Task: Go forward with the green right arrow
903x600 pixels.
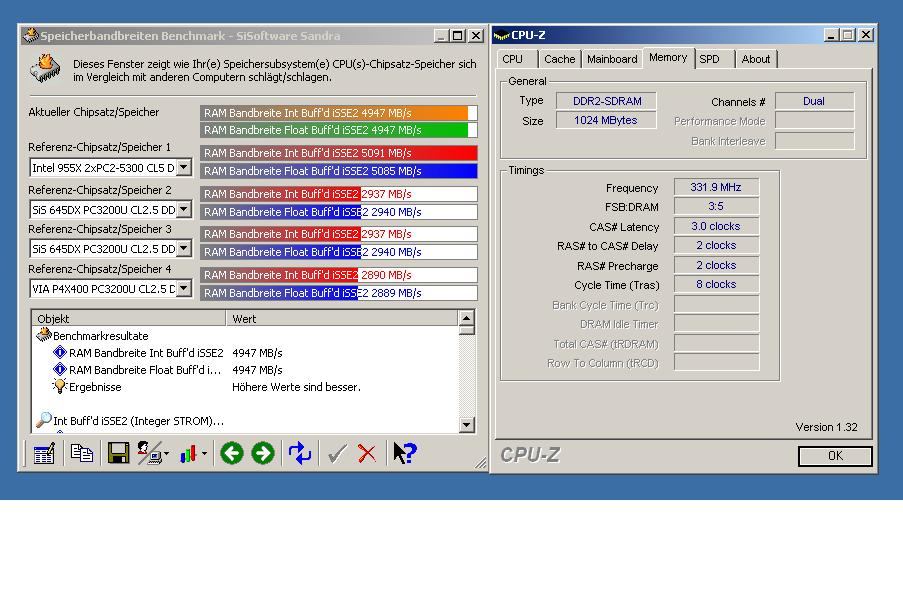Action: pyautogui.click(x=263, y=454)
